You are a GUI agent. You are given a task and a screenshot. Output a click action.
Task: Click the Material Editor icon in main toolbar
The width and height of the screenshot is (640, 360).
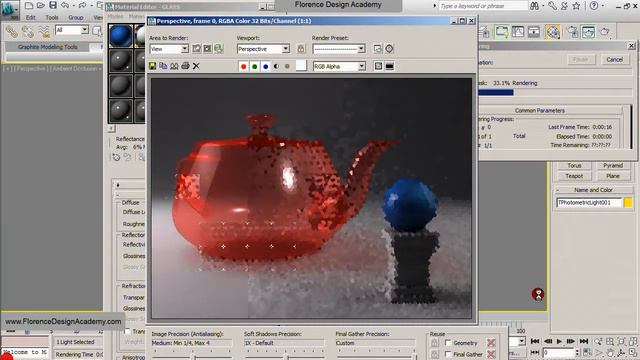click(x=552, y=31)
